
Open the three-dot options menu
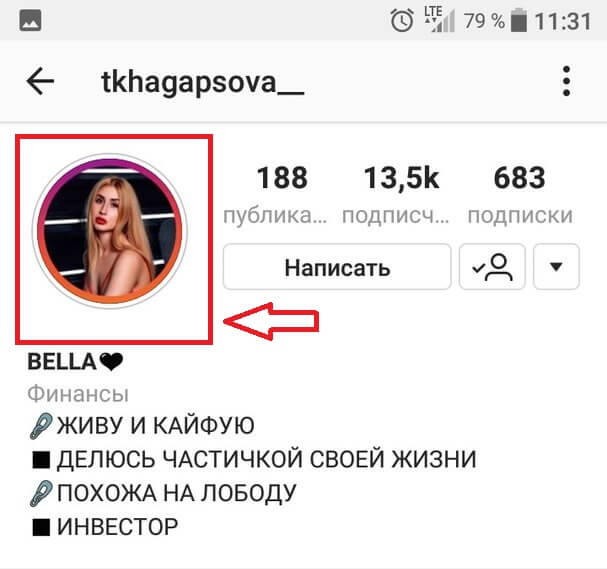[566, 81]
